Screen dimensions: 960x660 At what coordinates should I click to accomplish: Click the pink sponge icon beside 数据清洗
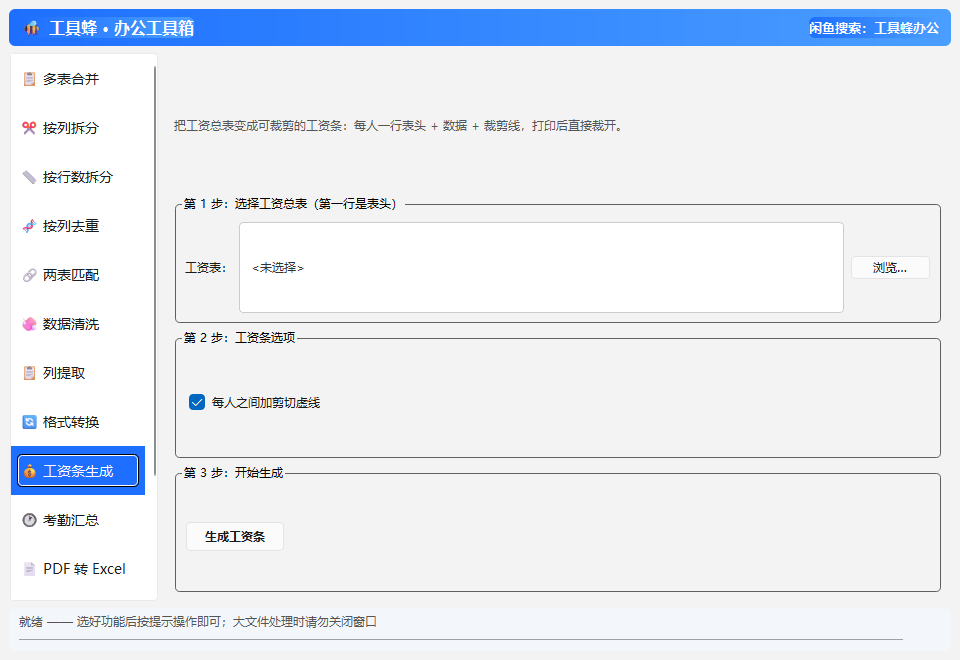(29, 324)
